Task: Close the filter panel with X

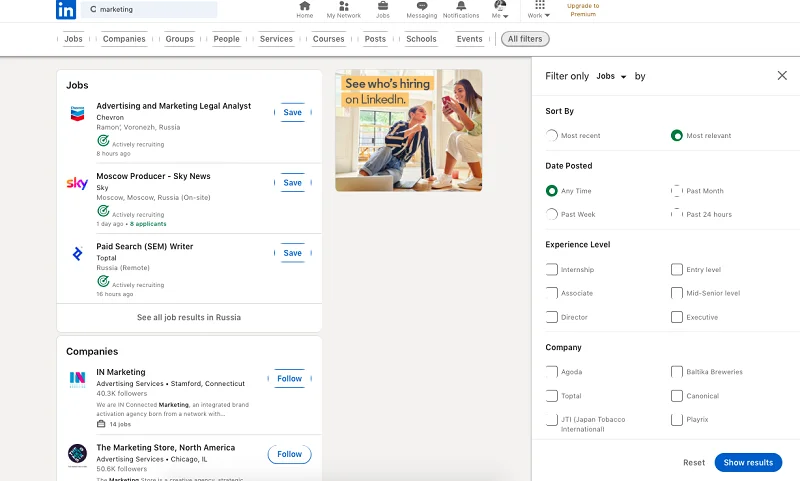Action: point(782,76)
